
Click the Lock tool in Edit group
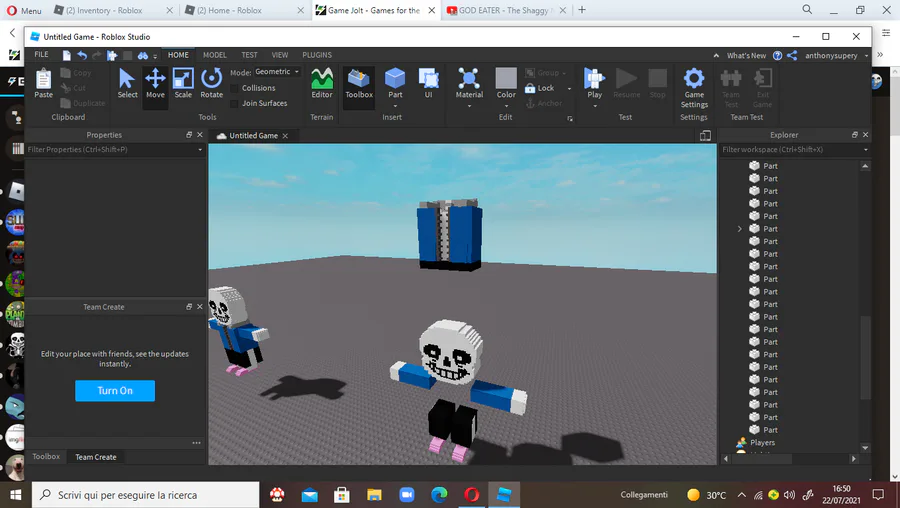point(540,88)
